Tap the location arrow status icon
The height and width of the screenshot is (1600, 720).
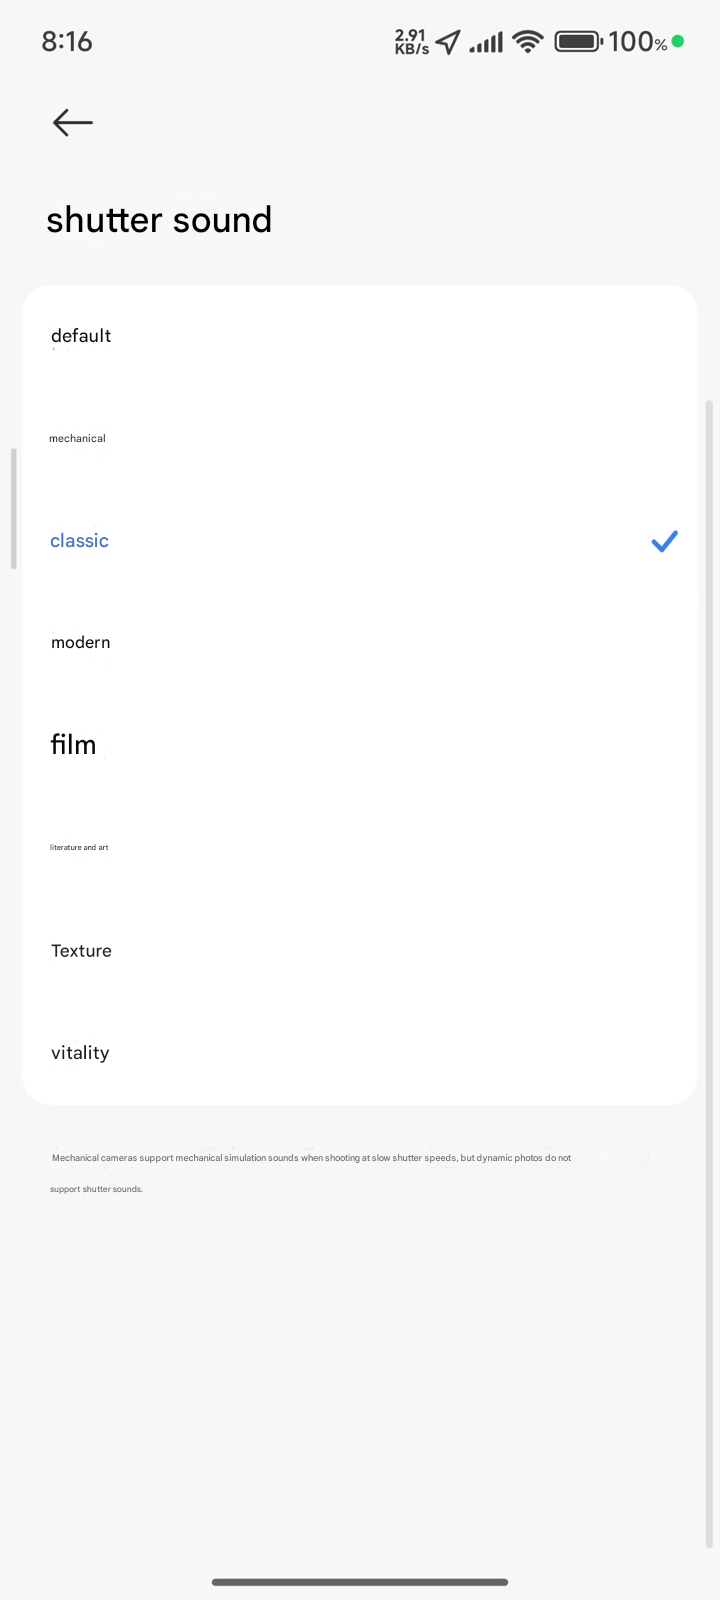pos(448,42)
